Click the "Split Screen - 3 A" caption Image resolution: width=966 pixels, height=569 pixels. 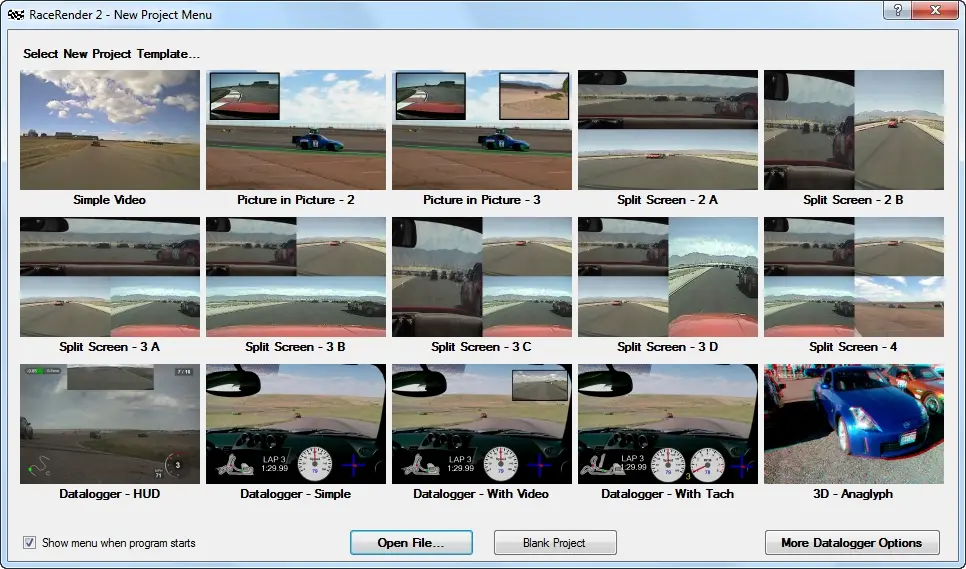[110, 347]
